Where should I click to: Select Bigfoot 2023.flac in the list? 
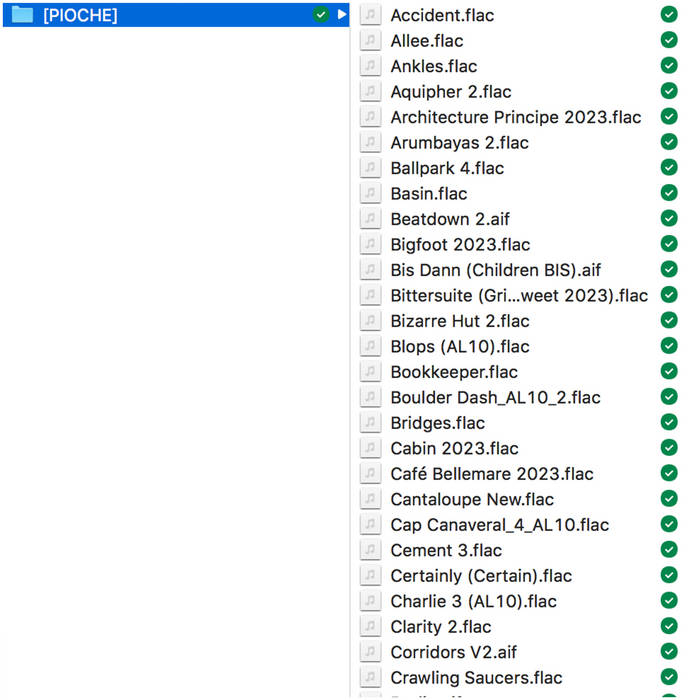tap(460, 245)
